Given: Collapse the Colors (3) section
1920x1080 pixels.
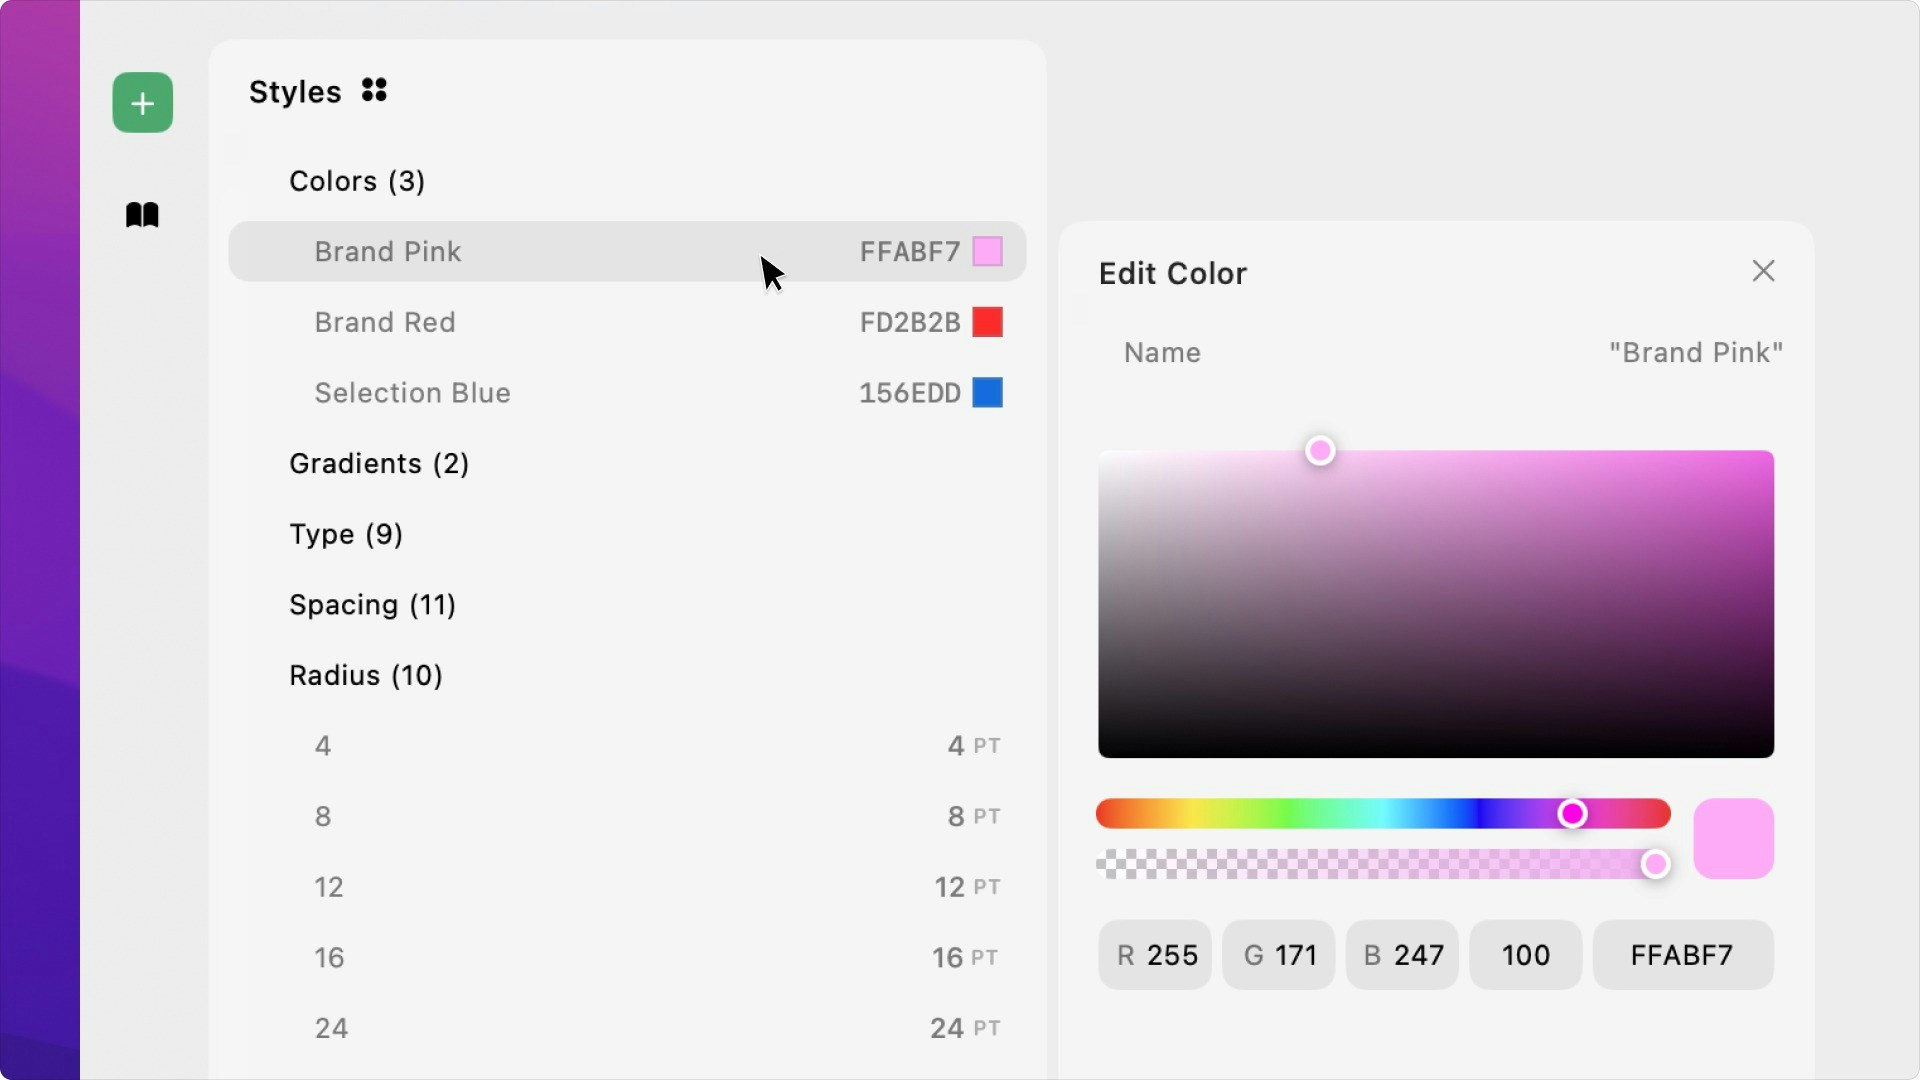Looking at the screenshot, I should pos(357,181).
